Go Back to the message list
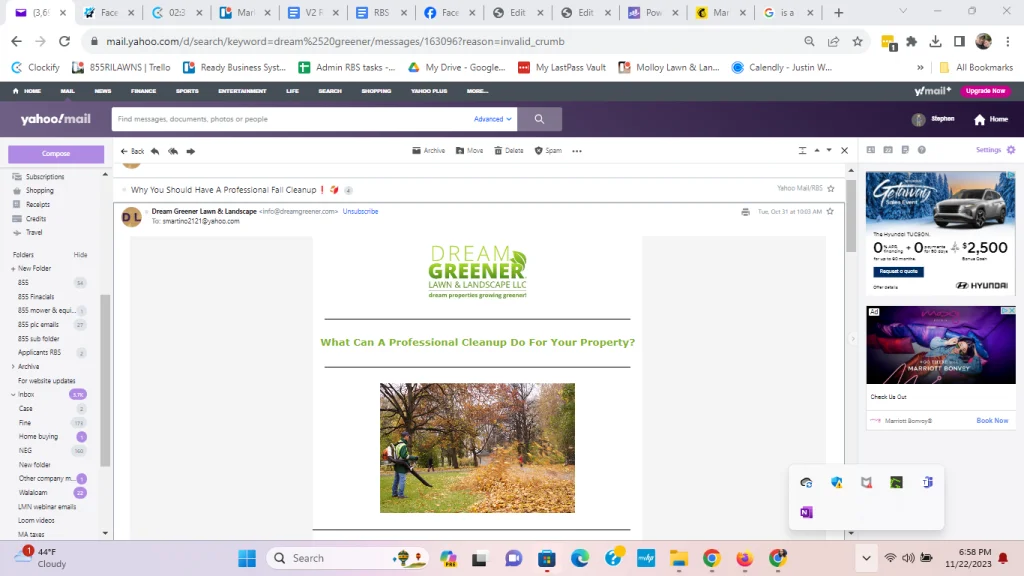The image size is (1024, 576). tap(133, 151)
